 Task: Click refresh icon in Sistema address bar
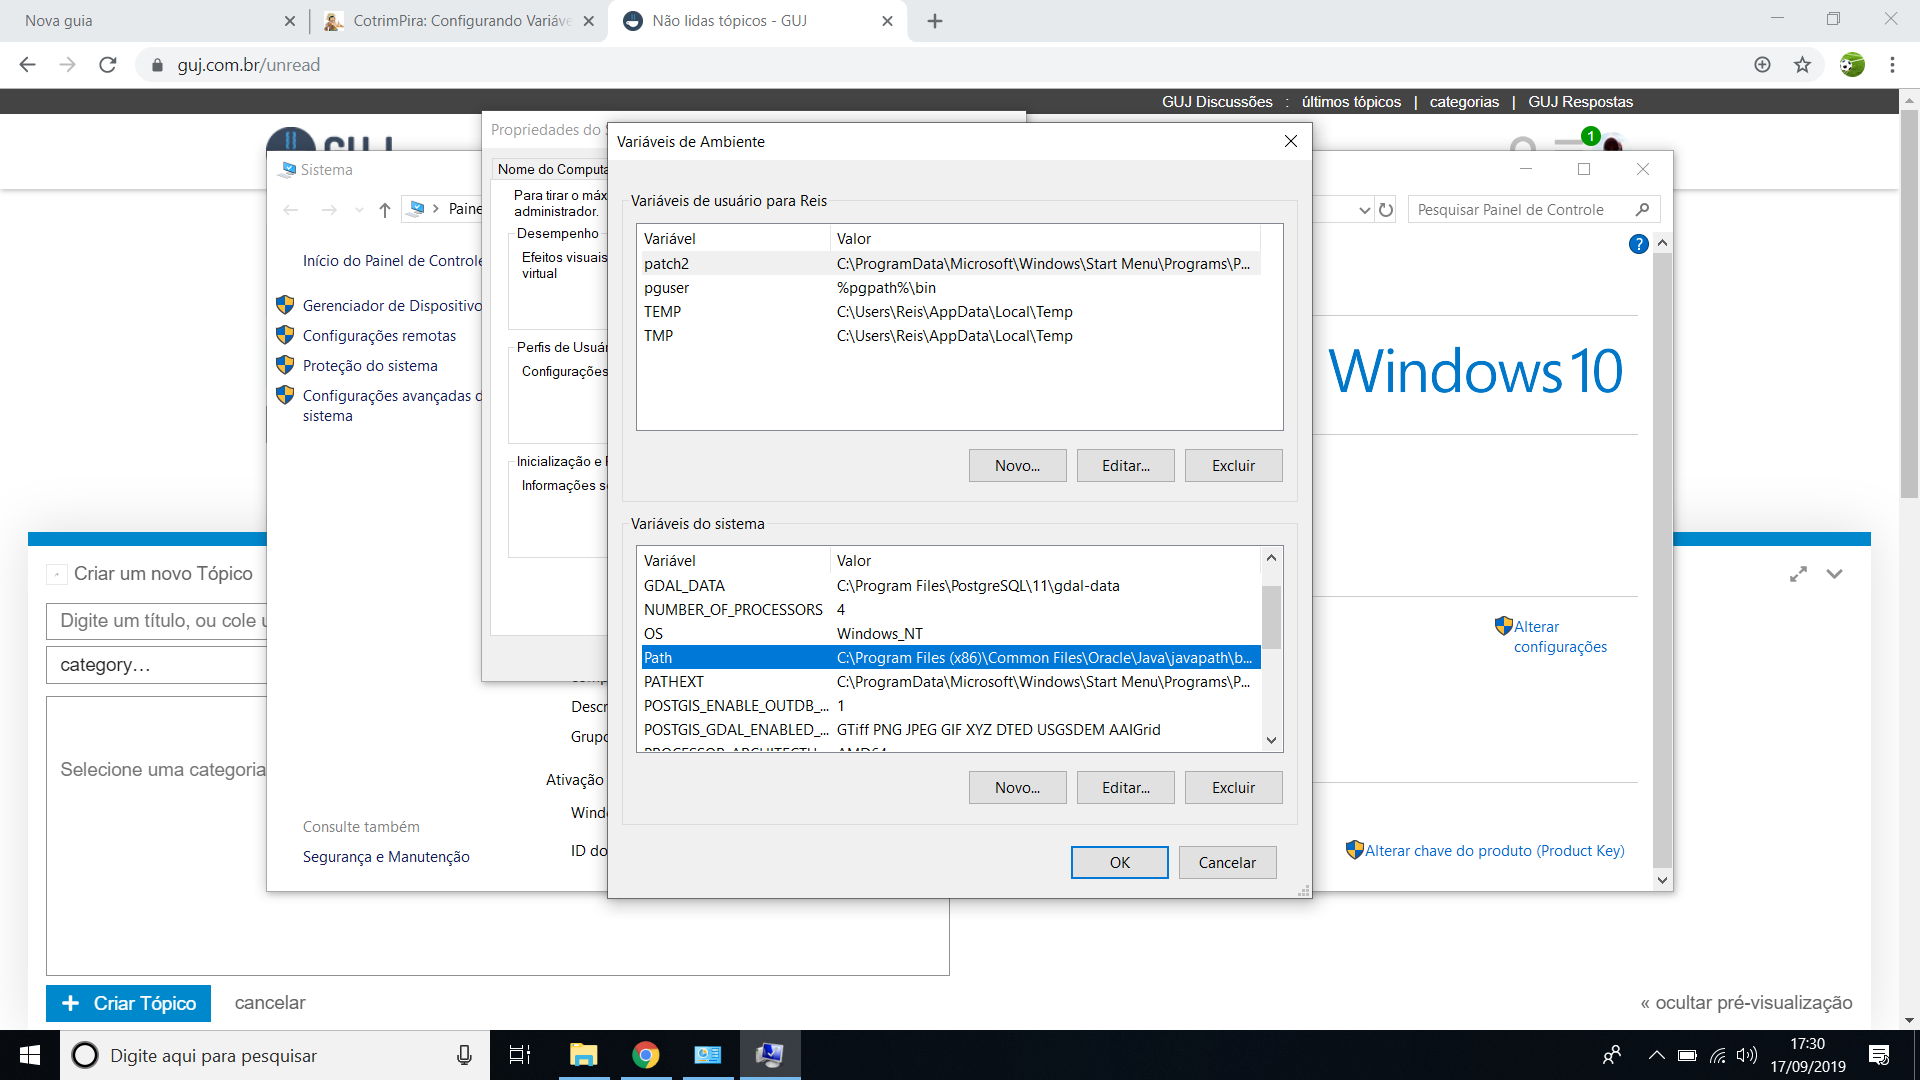[x=1386, y=210]
